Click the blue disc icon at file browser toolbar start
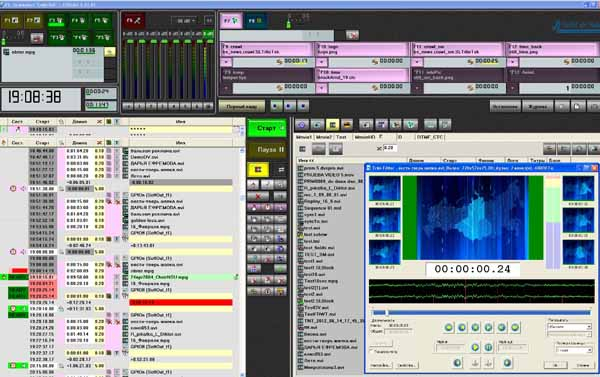This screenshot has width=600, height=377. pos(302,124)
